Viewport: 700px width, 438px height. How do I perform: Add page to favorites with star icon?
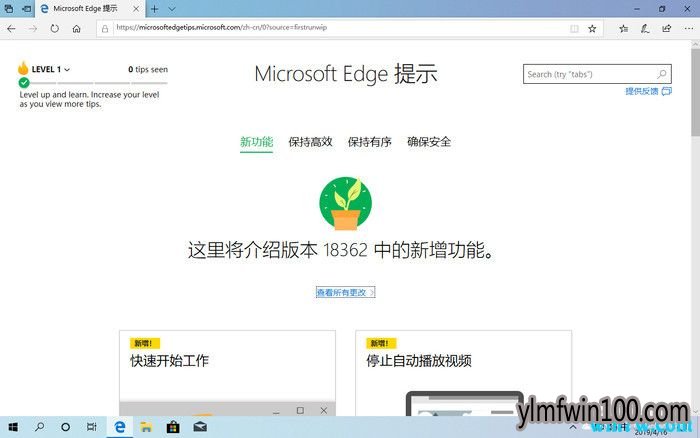(592, 29)
